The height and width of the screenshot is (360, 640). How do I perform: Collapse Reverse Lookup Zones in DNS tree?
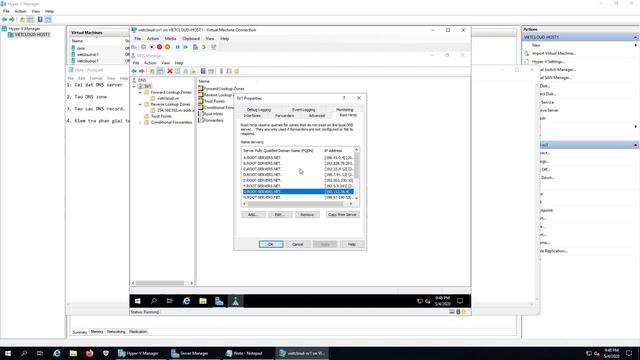pyautogui.click(x=140, y=104)
